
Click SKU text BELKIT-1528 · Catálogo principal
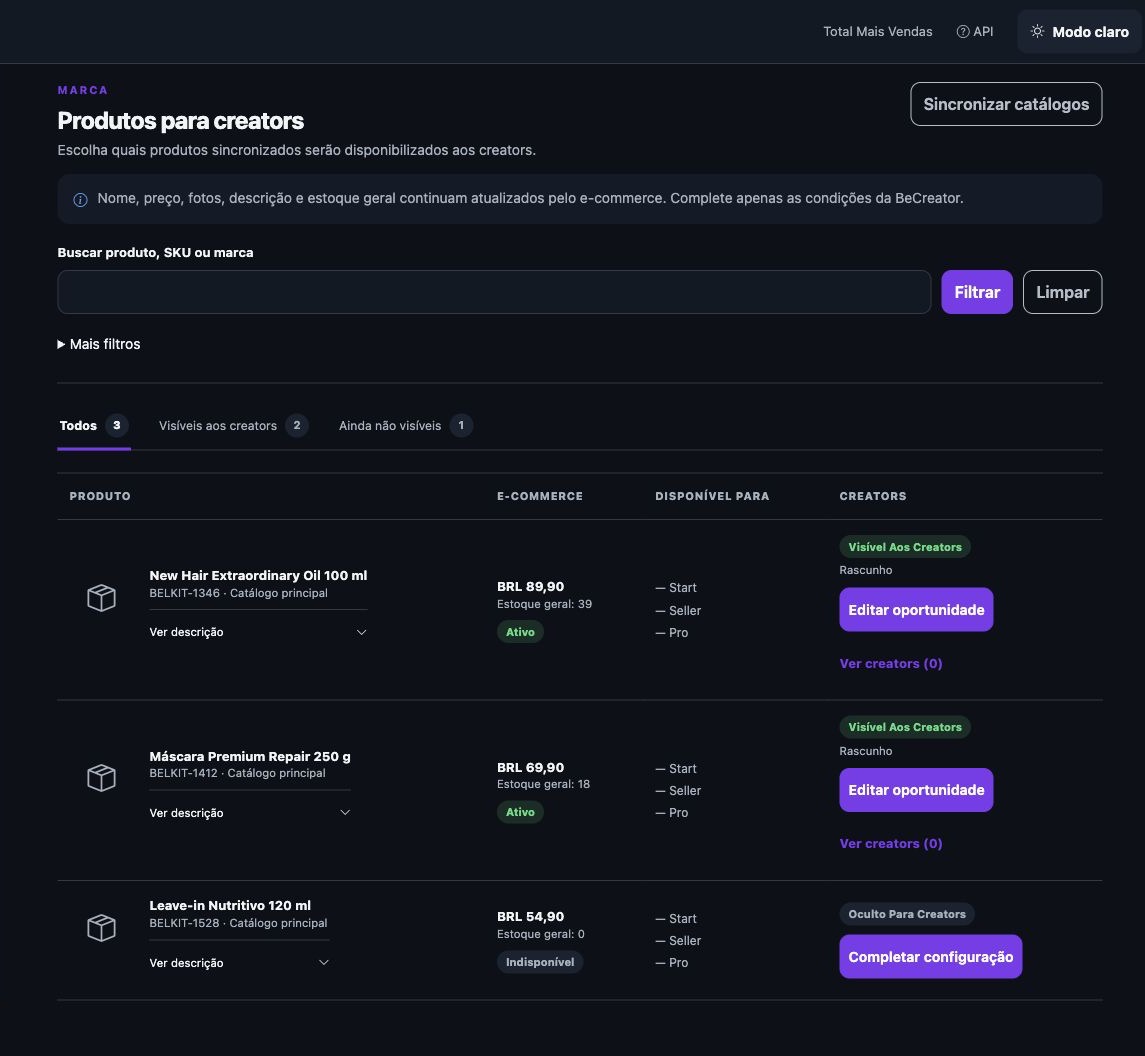click(x=238, y=923)
